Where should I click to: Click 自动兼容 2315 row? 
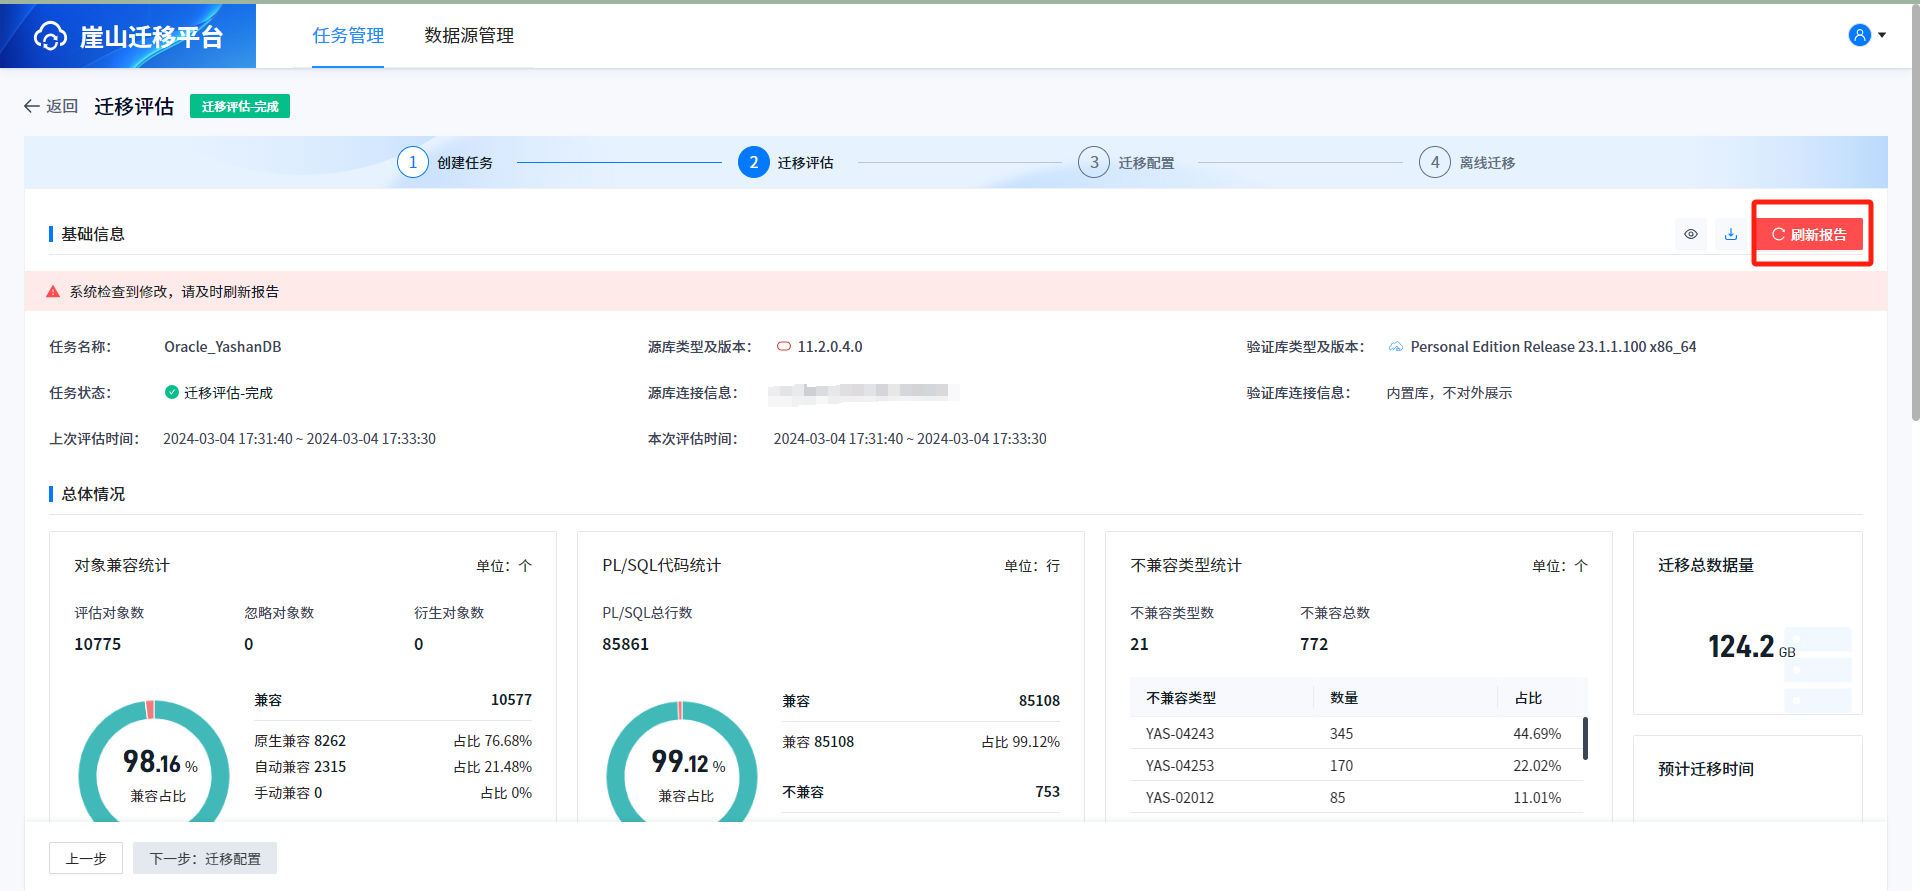(393, 767)
